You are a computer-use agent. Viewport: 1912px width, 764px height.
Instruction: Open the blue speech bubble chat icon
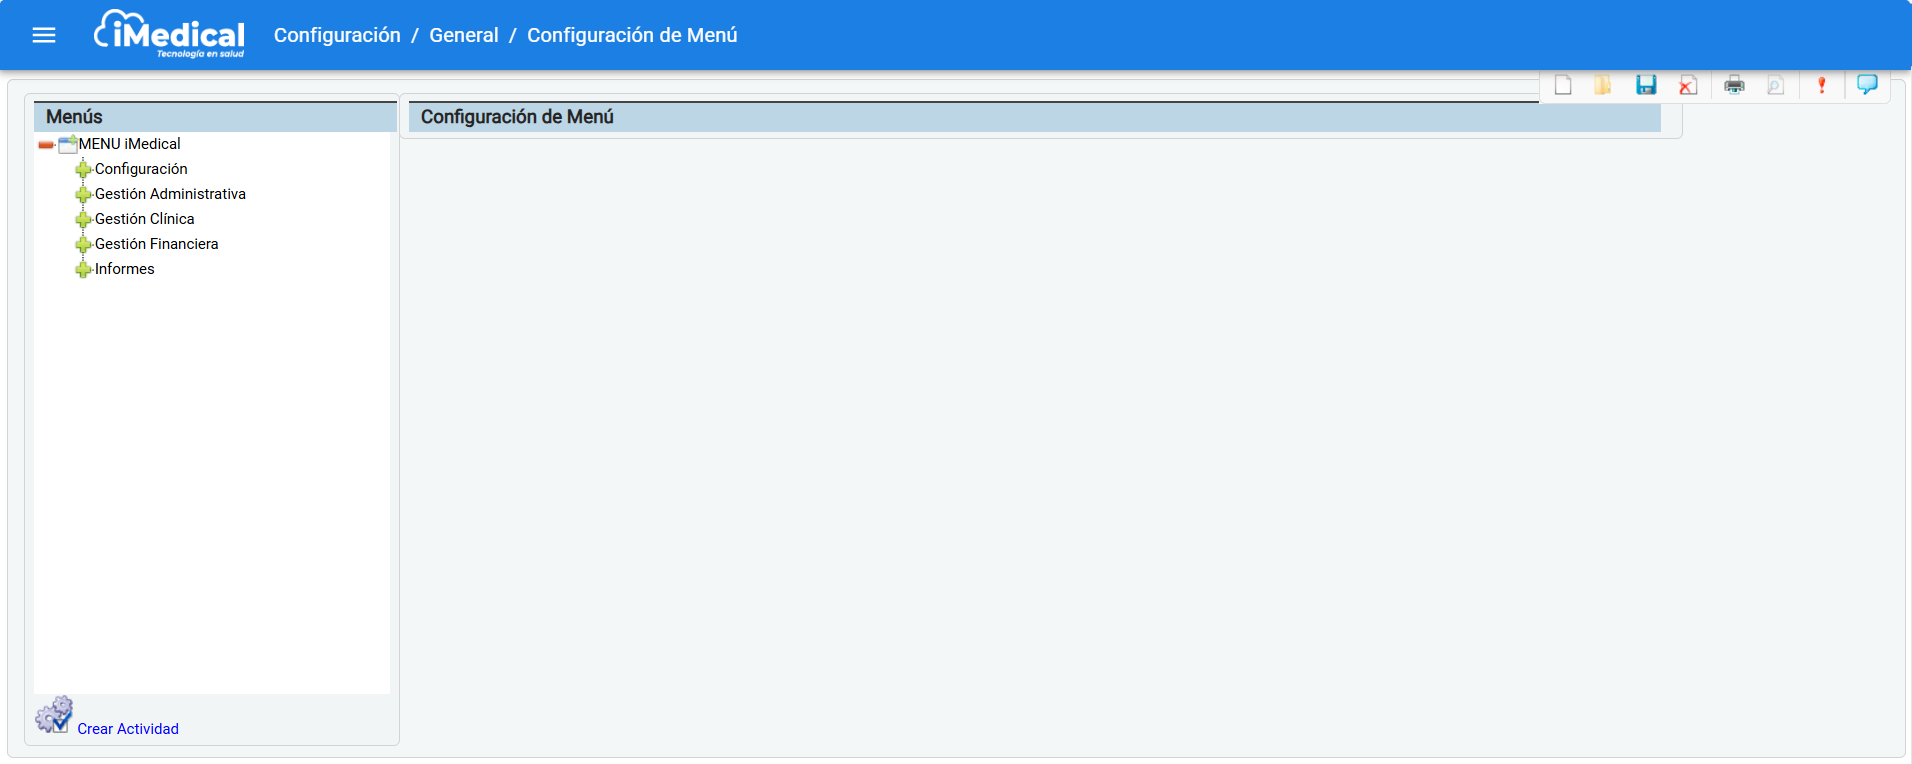click(1867, 85)
